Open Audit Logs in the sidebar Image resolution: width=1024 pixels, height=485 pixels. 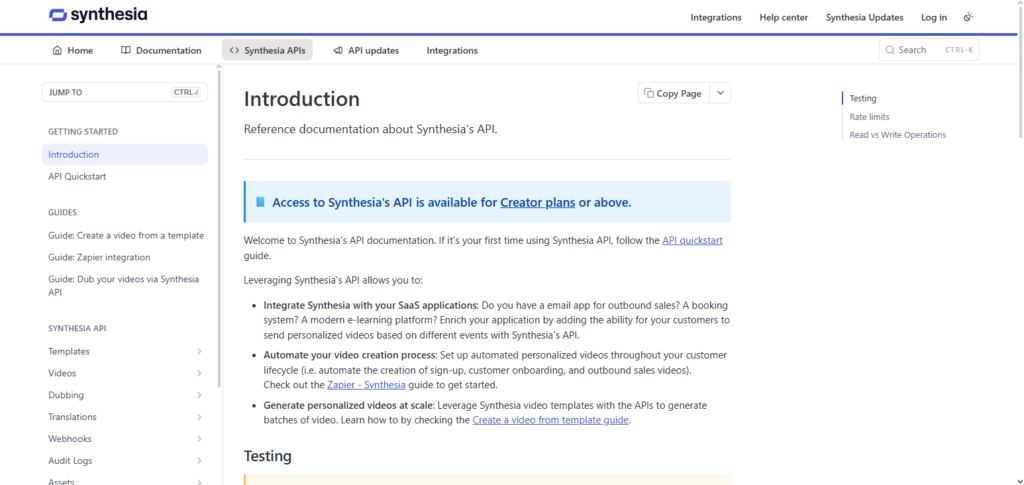click(x=70, y=460)
